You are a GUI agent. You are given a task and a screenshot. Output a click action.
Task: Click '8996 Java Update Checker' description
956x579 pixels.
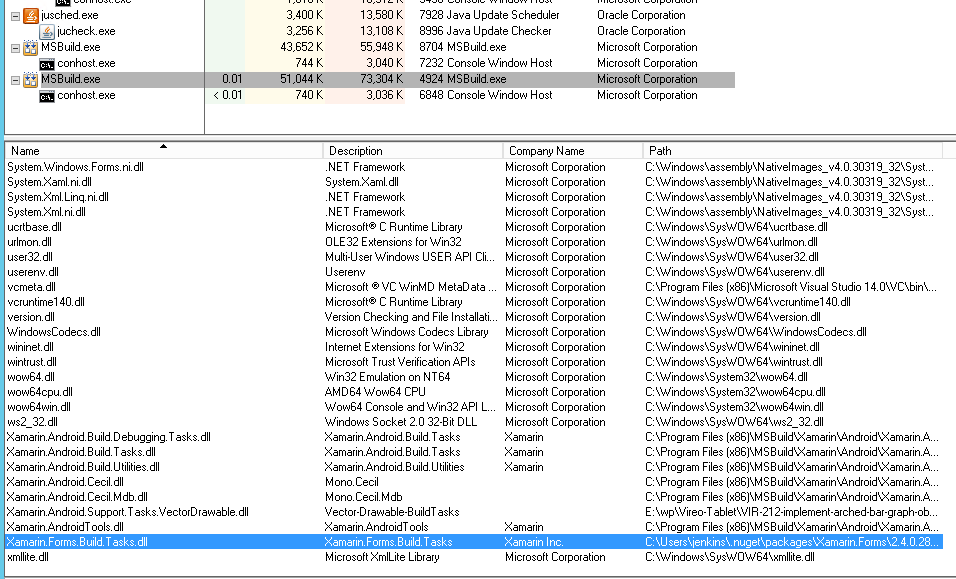pos(485,31)
